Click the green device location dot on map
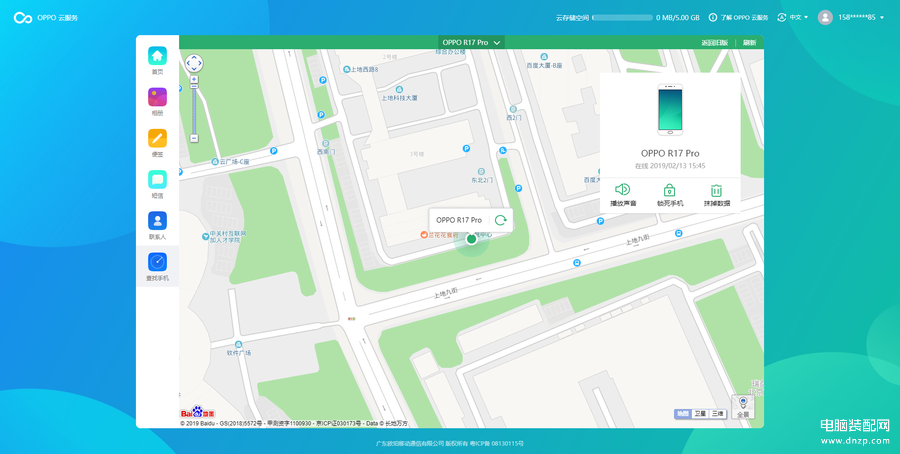 (x=471, y=239)
